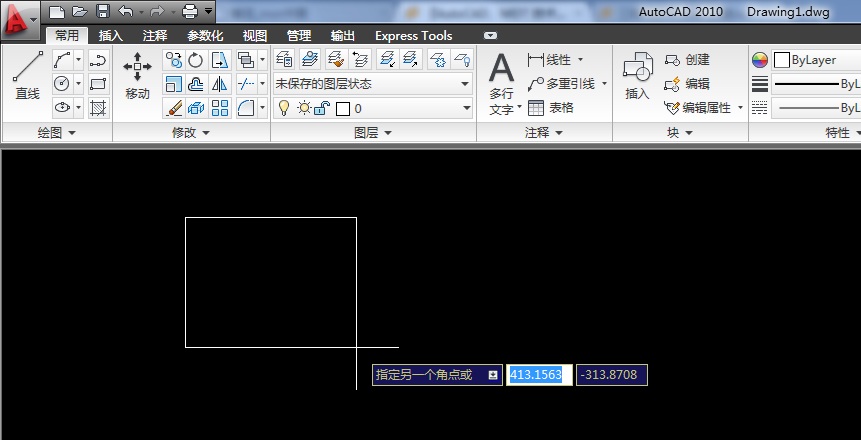Select the Mirror tool

coord(220,83)
